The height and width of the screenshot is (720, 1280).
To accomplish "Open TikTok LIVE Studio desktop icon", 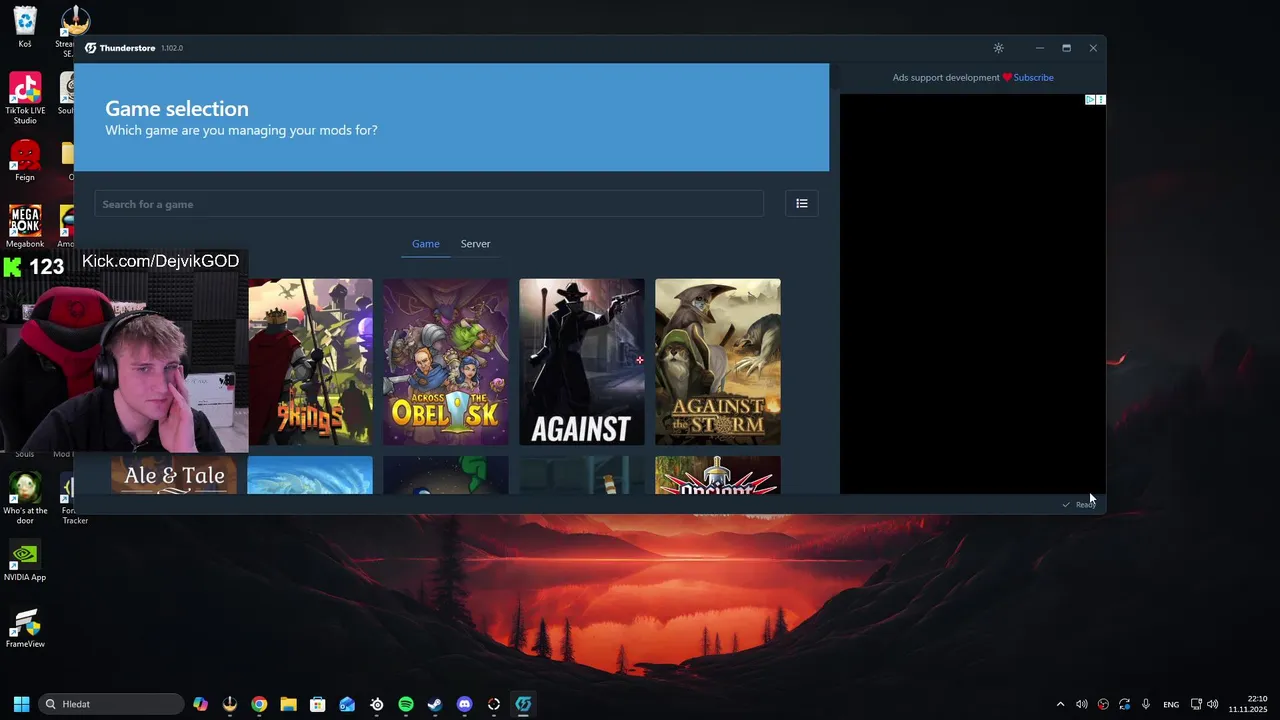I will pos(25,98).
